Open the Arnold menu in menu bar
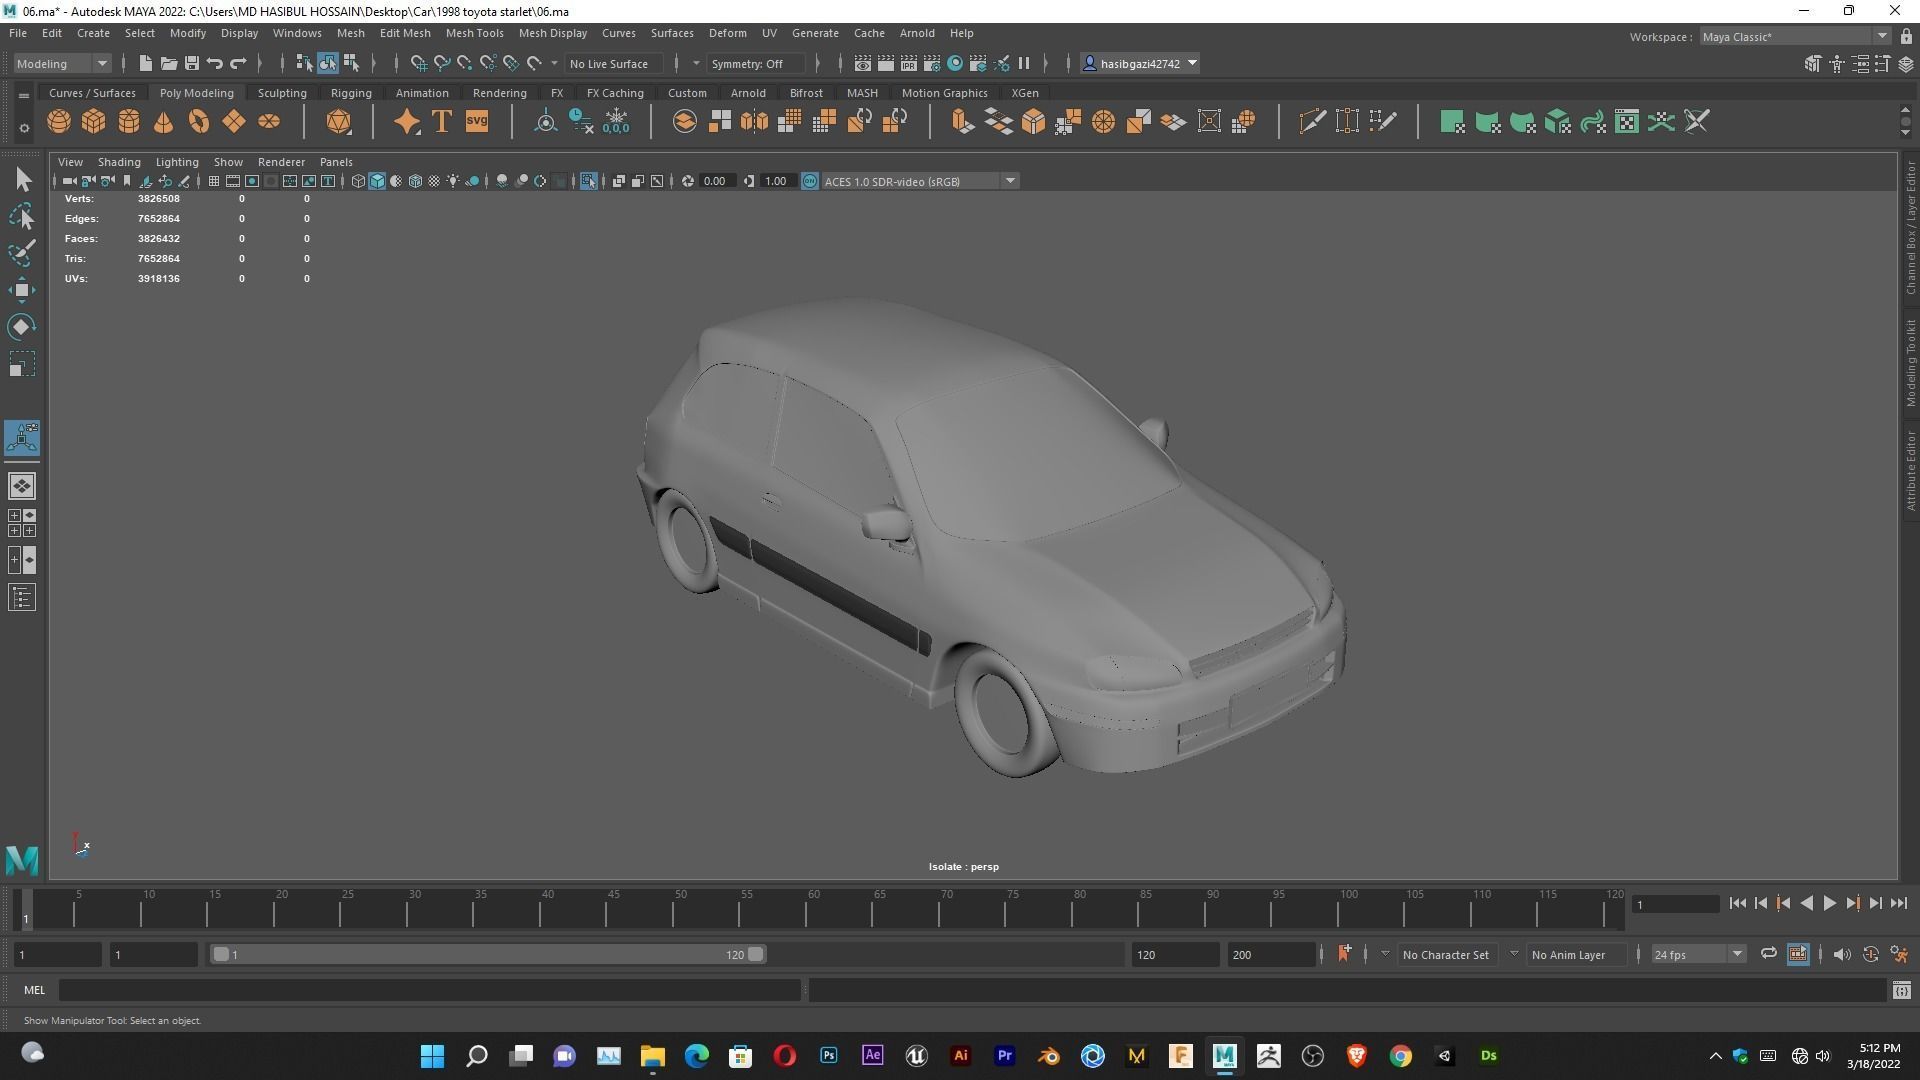 pyautogui.click(x=917, y=33)
